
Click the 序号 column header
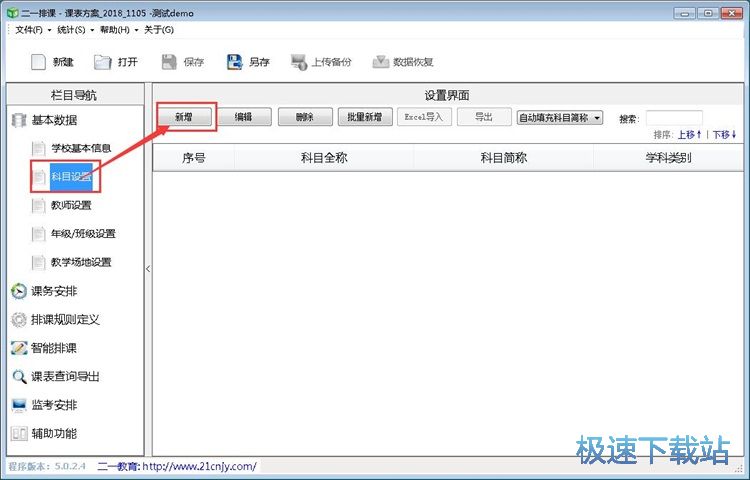194,158
